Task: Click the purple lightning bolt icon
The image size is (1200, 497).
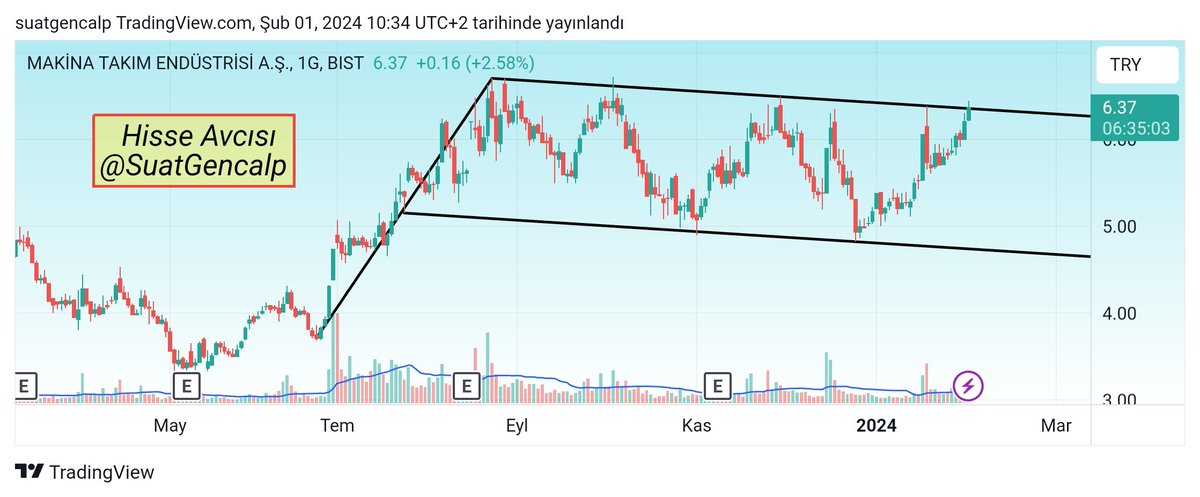Action: 968,385
